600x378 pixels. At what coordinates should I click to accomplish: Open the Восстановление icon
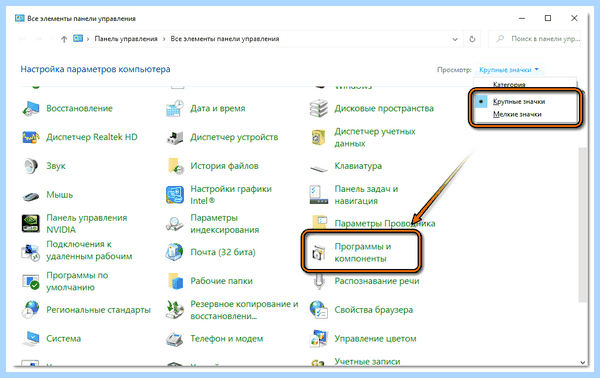click(31, 109)
